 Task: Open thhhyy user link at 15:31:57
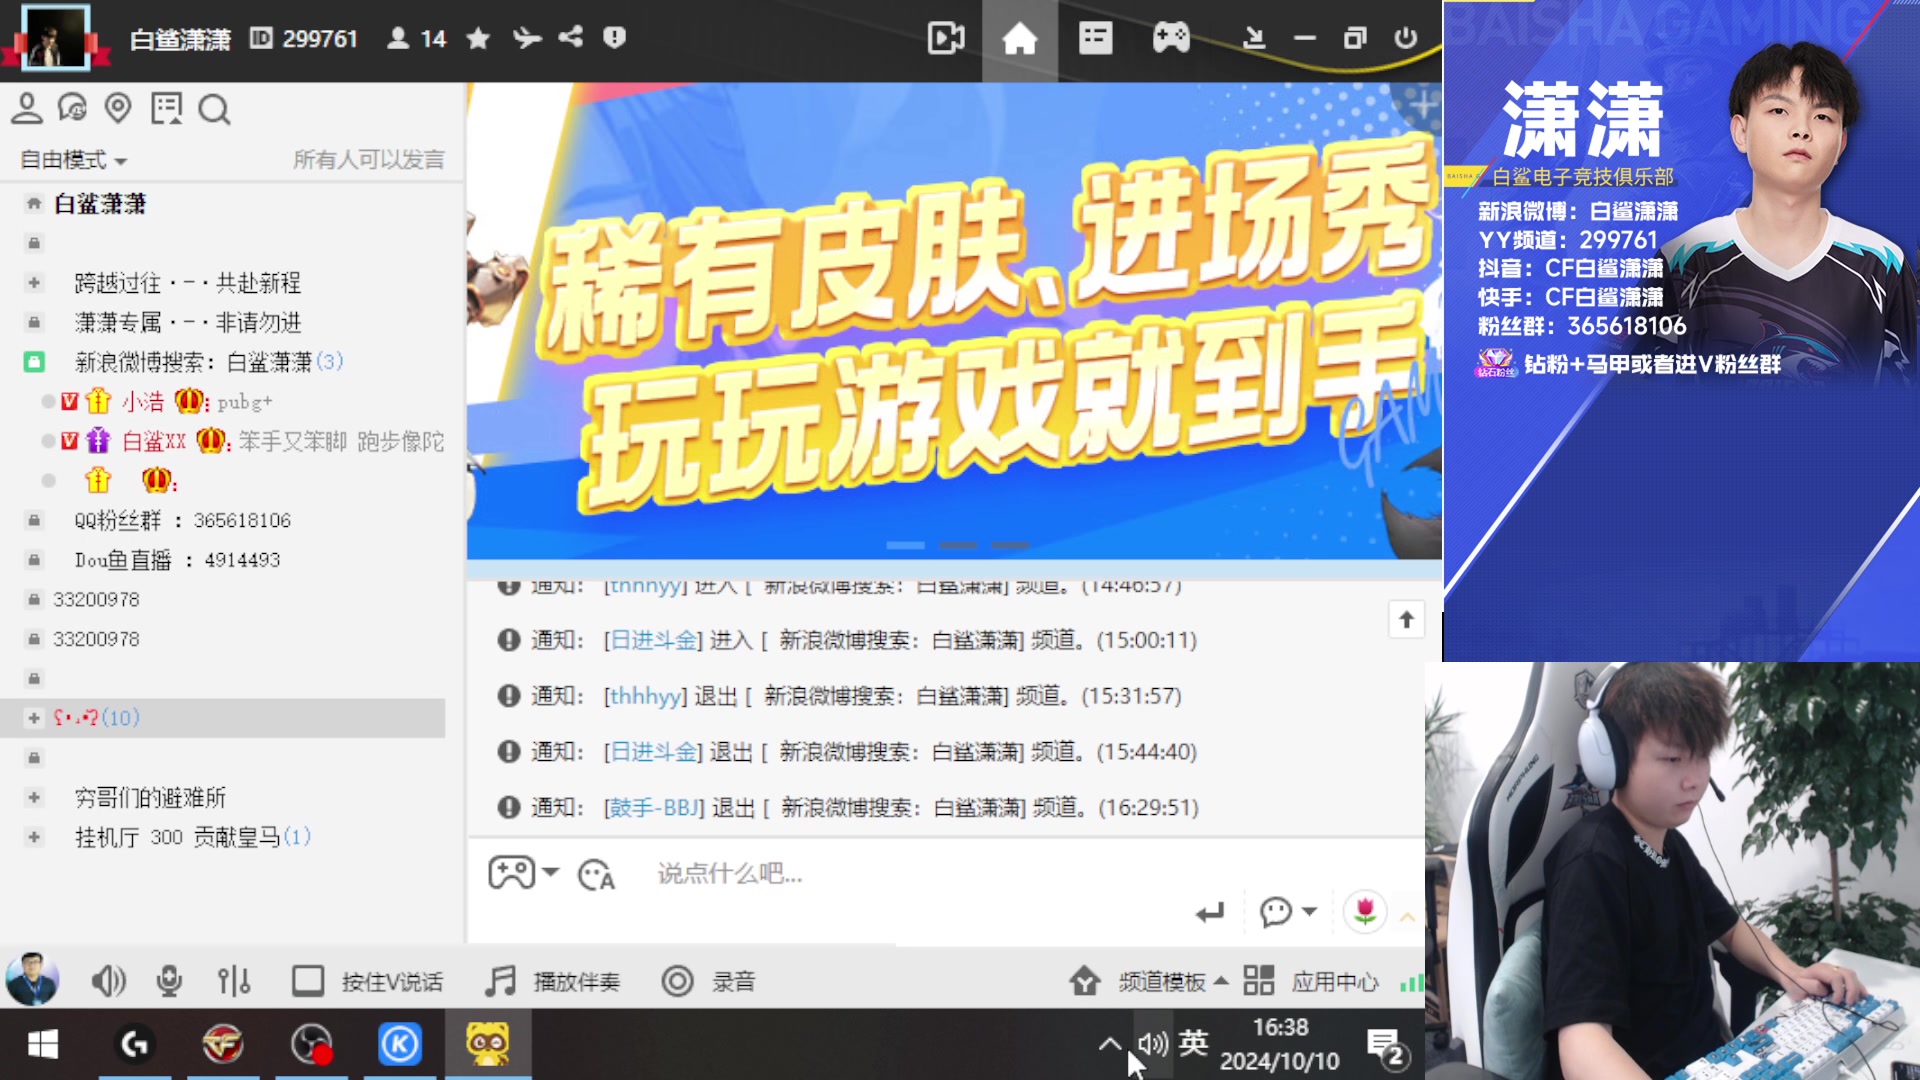point(645,696)
